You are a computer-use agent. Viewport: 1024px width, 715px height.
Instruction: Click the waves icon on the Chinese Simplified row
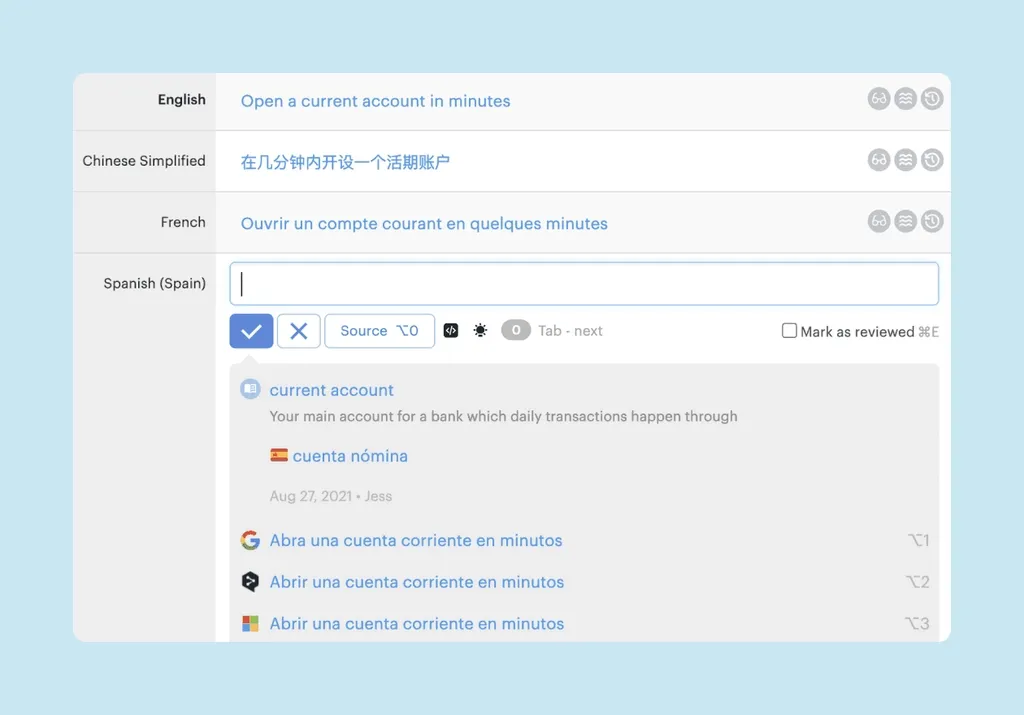pyautogui.click(x=906, y=160)
